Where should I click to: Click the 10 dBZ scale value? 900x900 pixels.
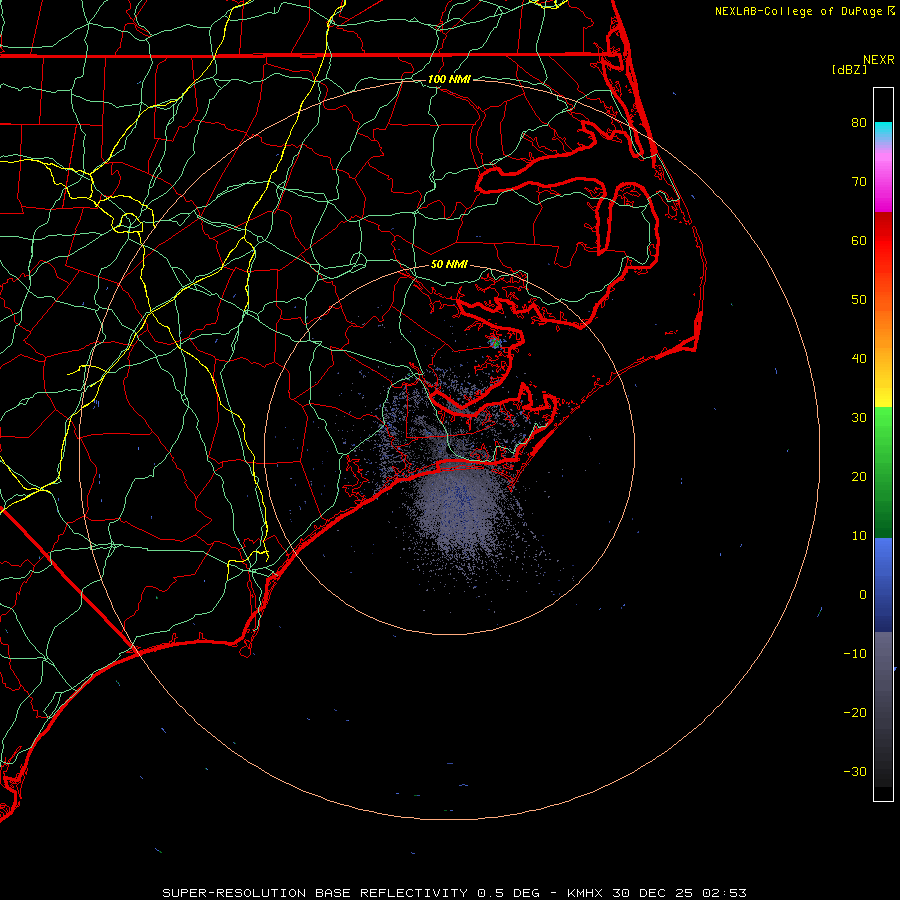(859, 536)
